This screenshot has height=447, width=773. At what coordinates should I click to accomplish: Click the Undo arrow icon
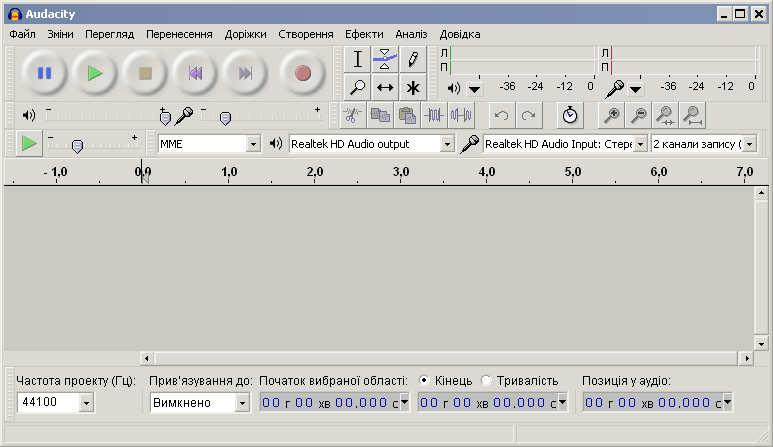502,115
